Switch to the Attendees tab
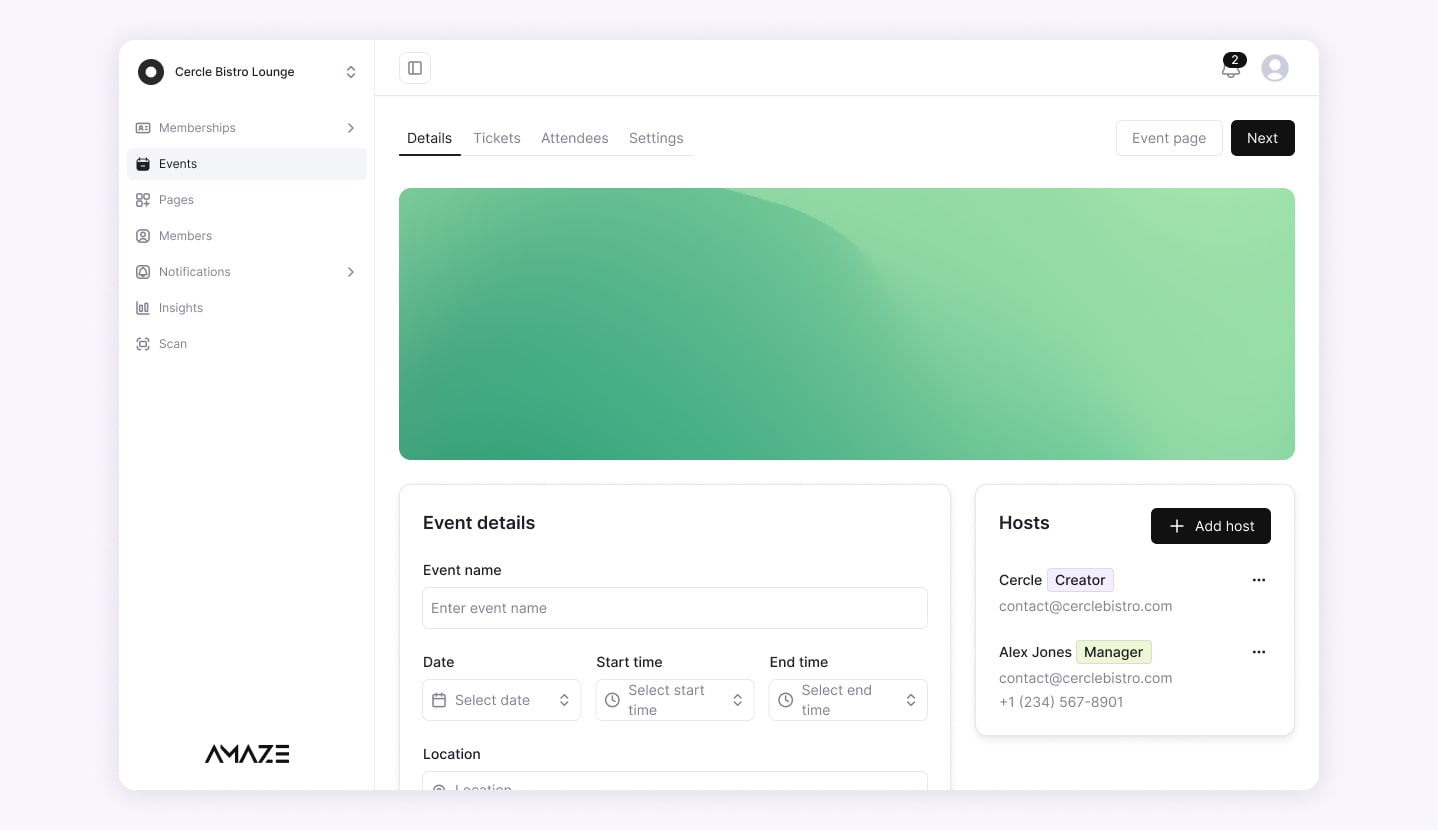This screenshot has height=830, width=1438. [575, 138]
